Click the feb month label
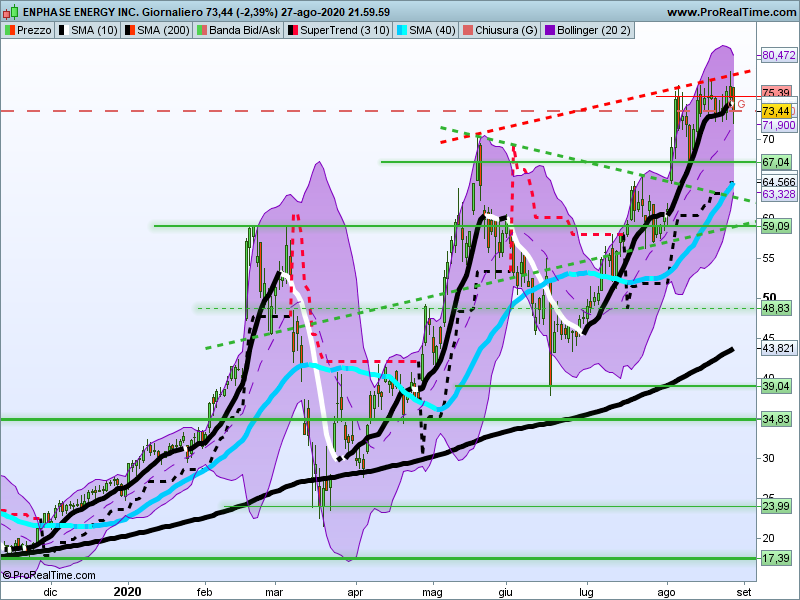This screenshot has height=600, width=800. click(204, 592)
